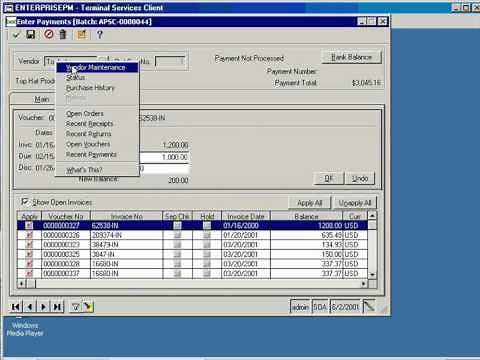Toggle Sep Chk checkbox for invoice 62538-IN
The height and width of the screenshot is (360, 480).
(x=177, y=225)
